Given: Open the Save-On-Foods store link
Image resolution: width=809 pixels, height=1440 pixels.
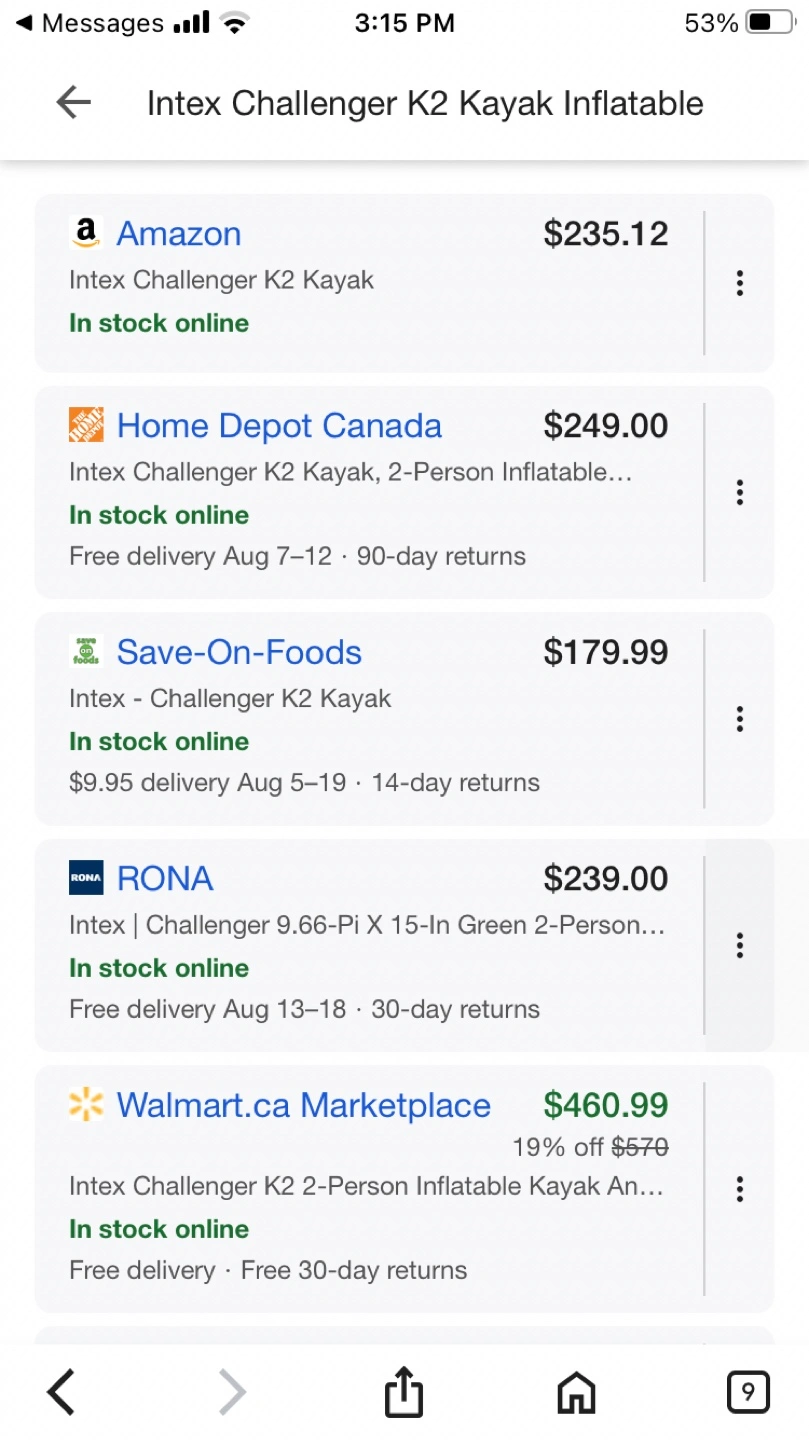Looking at the screenshot, I should point(239,652).
